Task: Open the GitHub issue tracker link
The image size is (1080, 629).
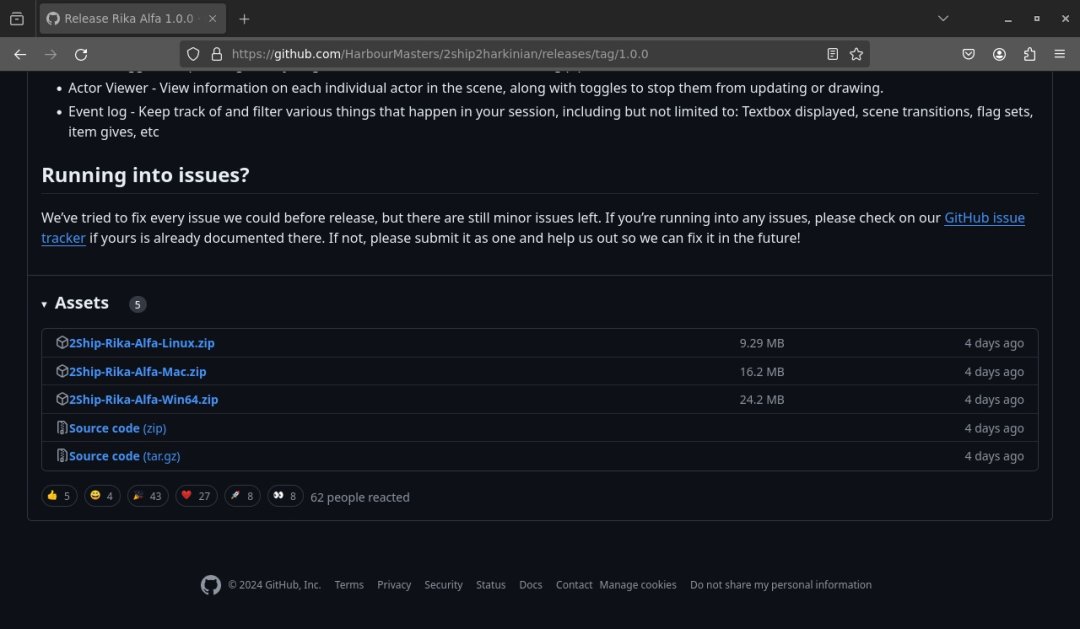Action: 984,218
